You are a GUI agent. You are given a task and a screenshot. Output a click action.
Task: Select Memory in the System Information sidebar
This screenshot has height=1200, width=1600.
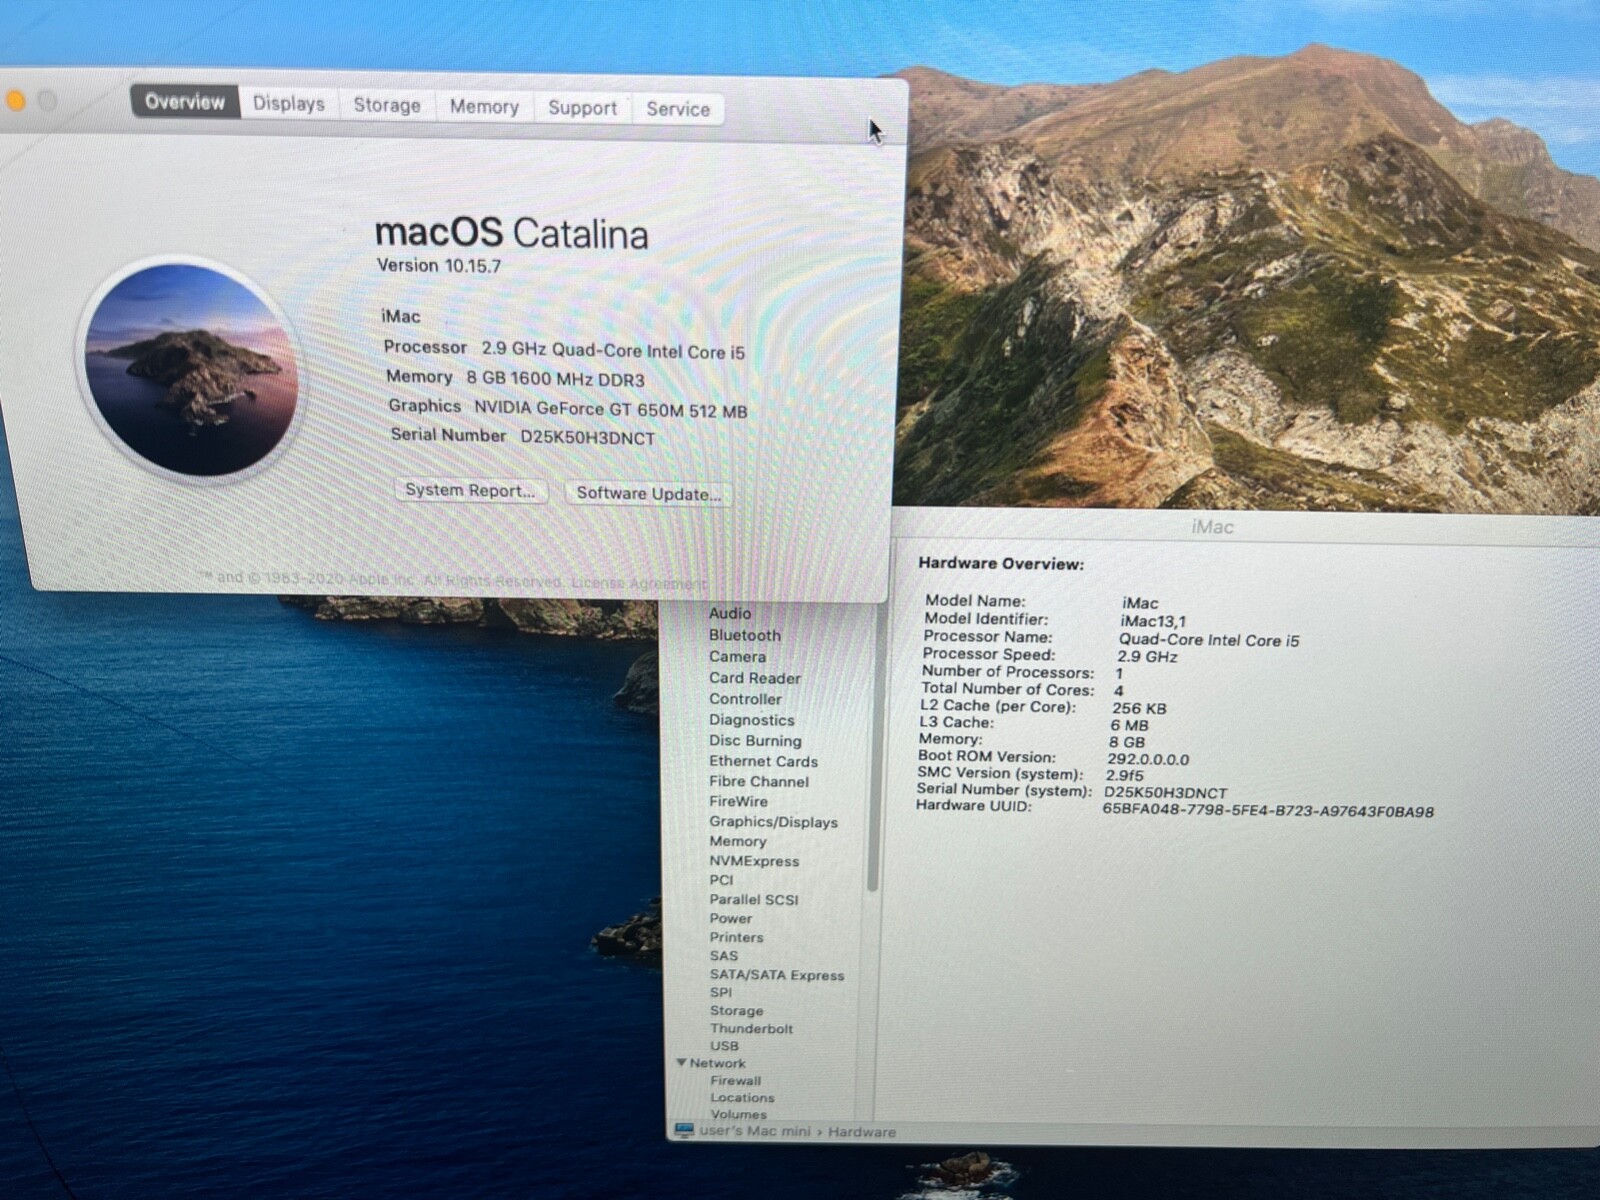[x=738, y=841]
